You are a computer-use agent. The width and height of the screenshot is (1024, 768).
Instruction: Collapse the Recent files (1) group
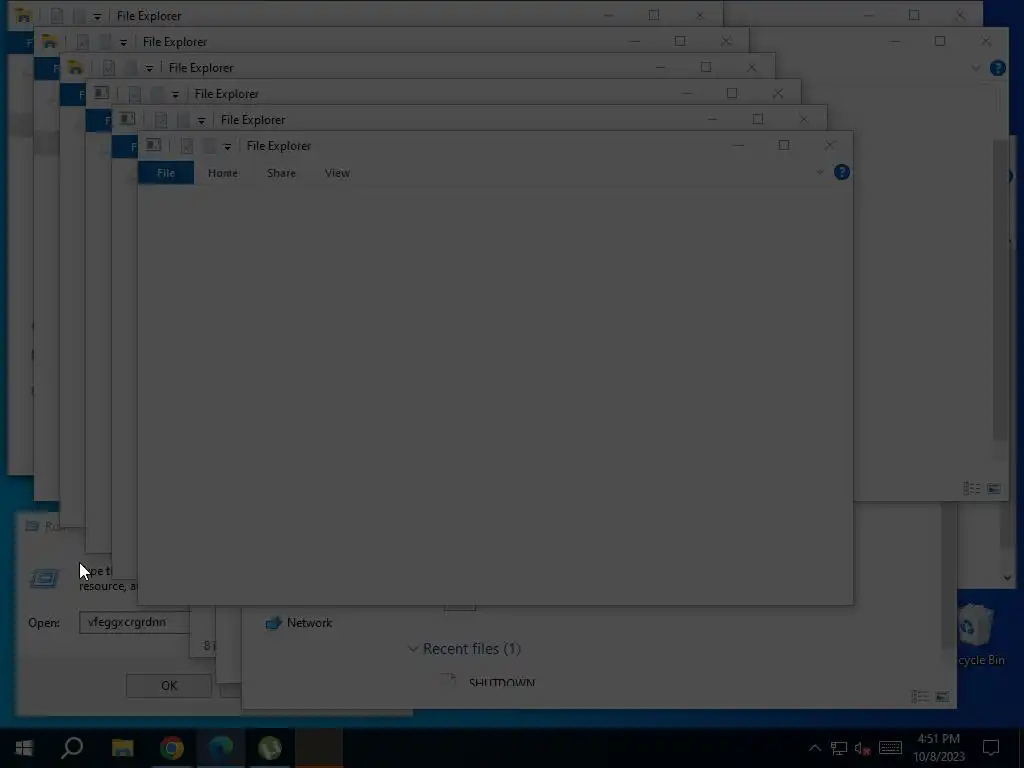coord(413,648)
